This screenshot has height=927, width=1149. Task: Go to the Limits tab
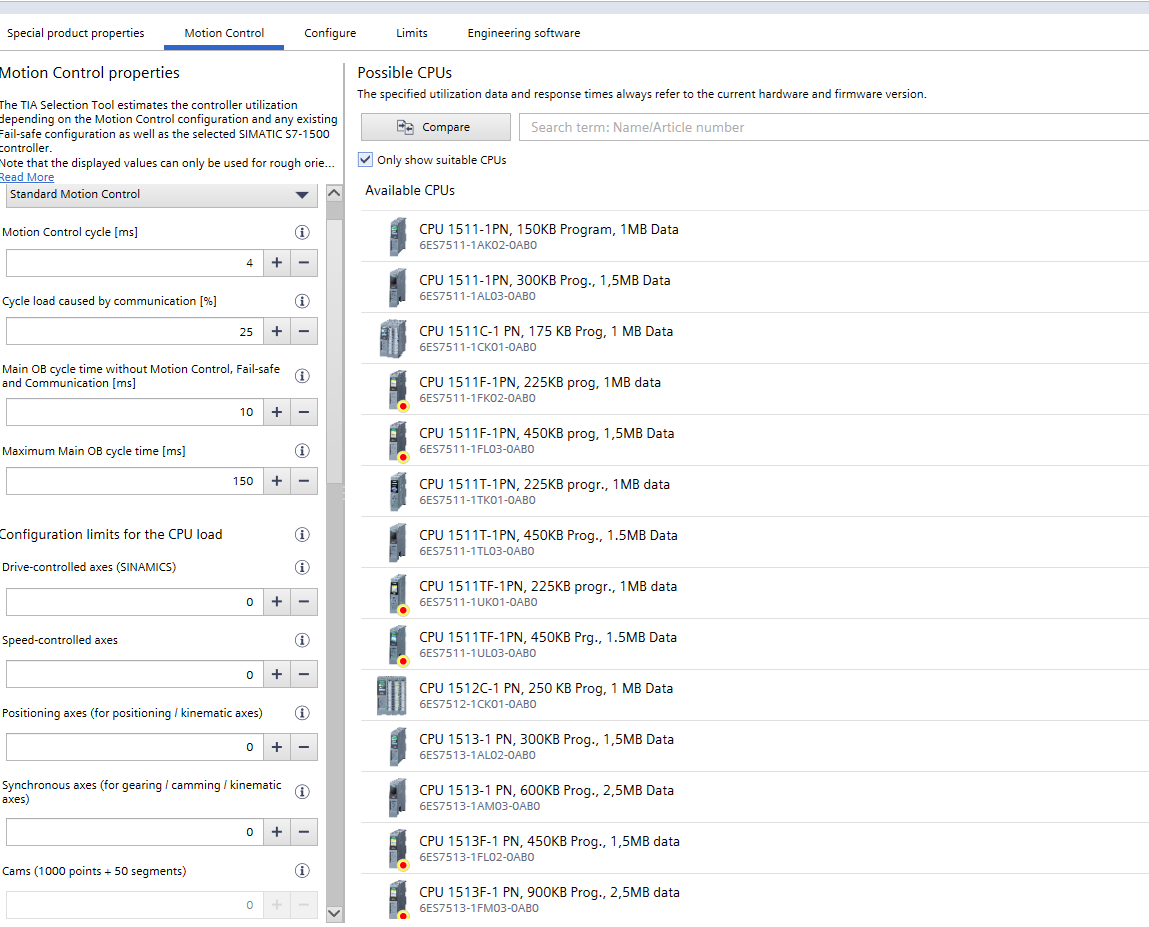click(x=412, y=33)
